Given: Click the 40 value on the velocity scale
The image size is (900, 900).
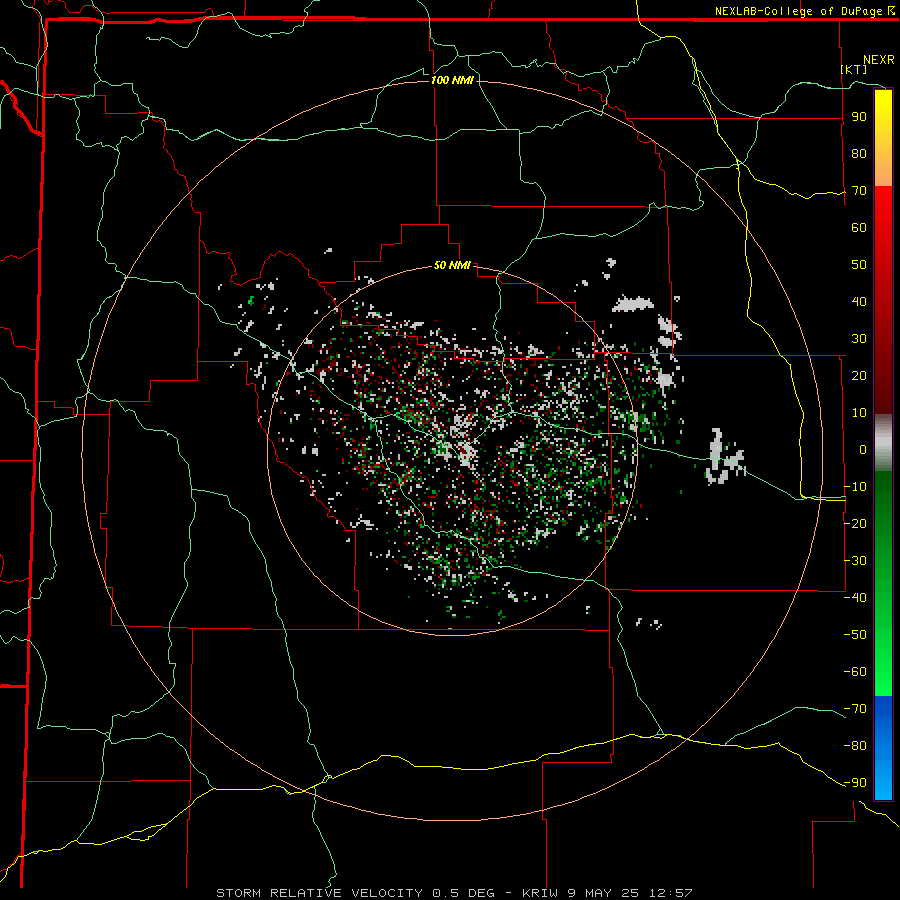Looking at the screenshot, I should pos(859,302).
